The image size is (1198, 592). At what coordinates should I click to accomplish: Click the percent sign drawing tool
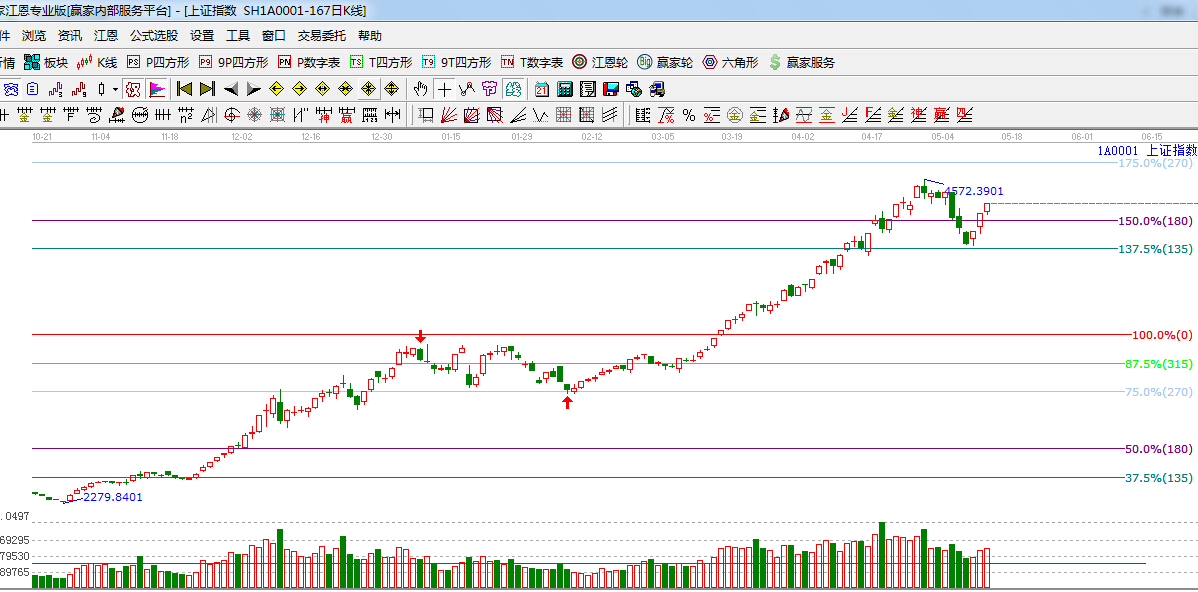click(x=688, y=115)
